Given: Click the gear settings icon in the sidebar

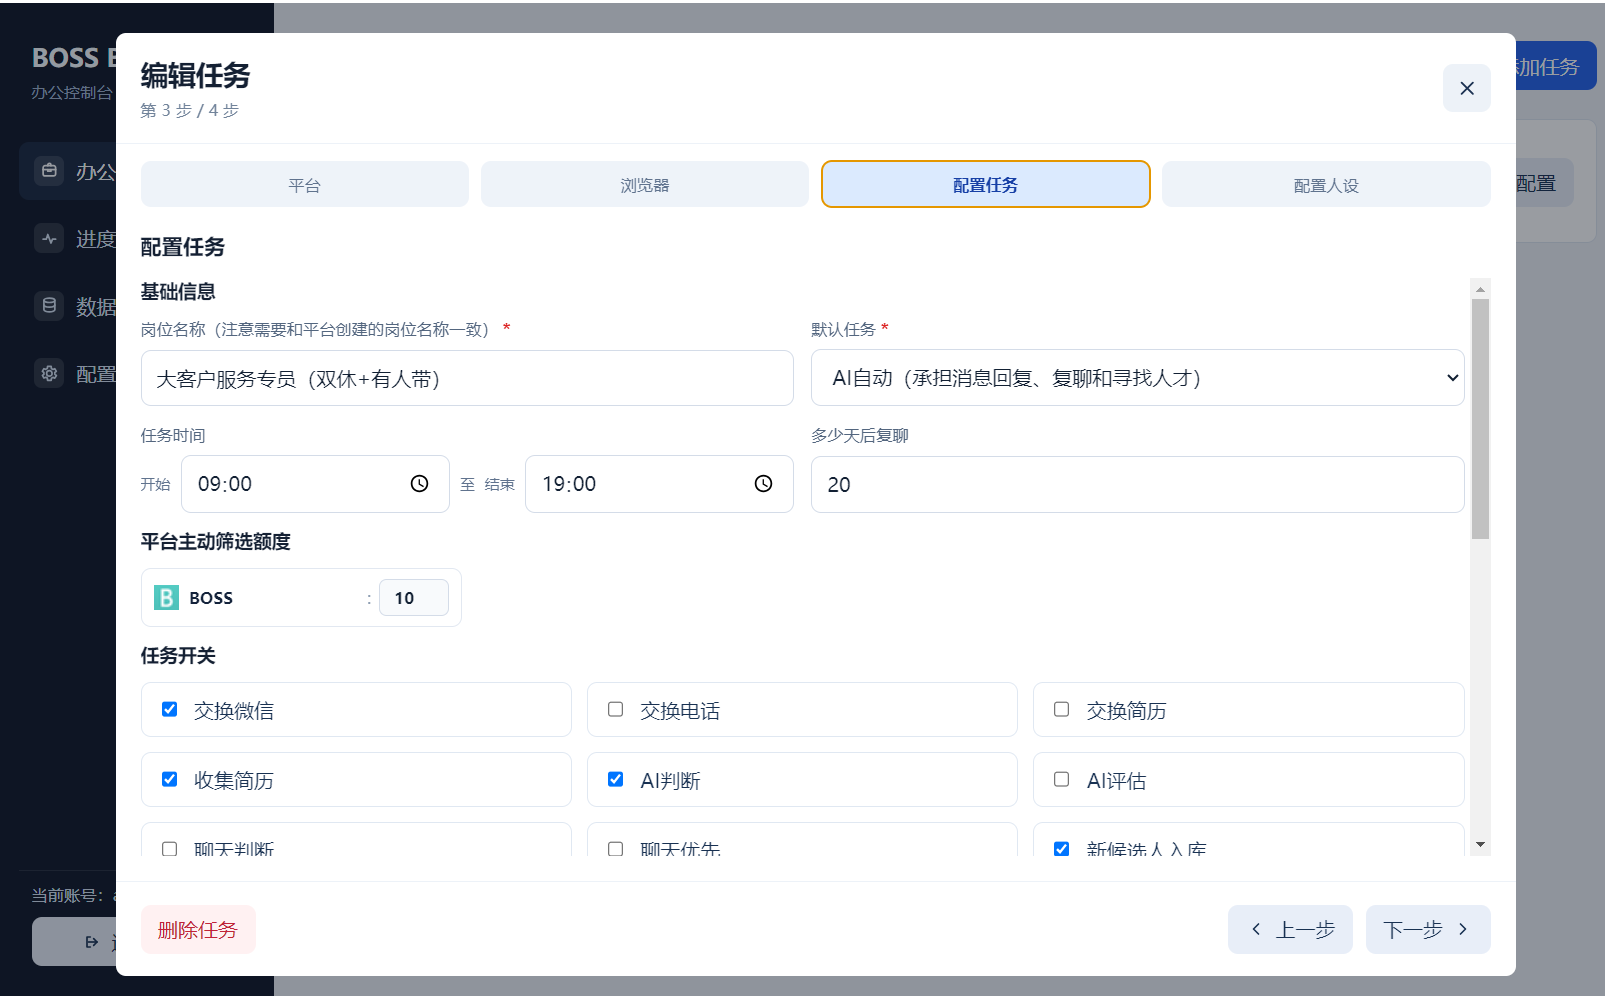Looking at the screenshot, I should pos(49,374).
